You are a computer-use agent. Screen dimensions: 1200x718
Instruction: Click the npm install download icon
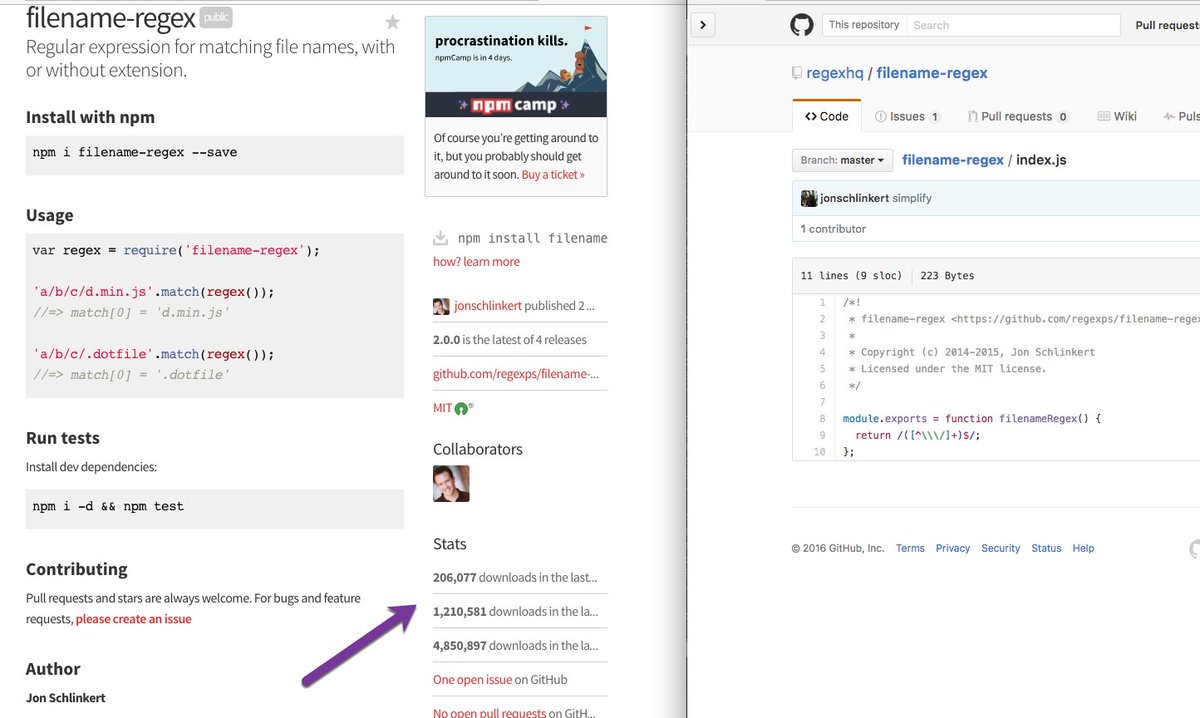point(440,238)
